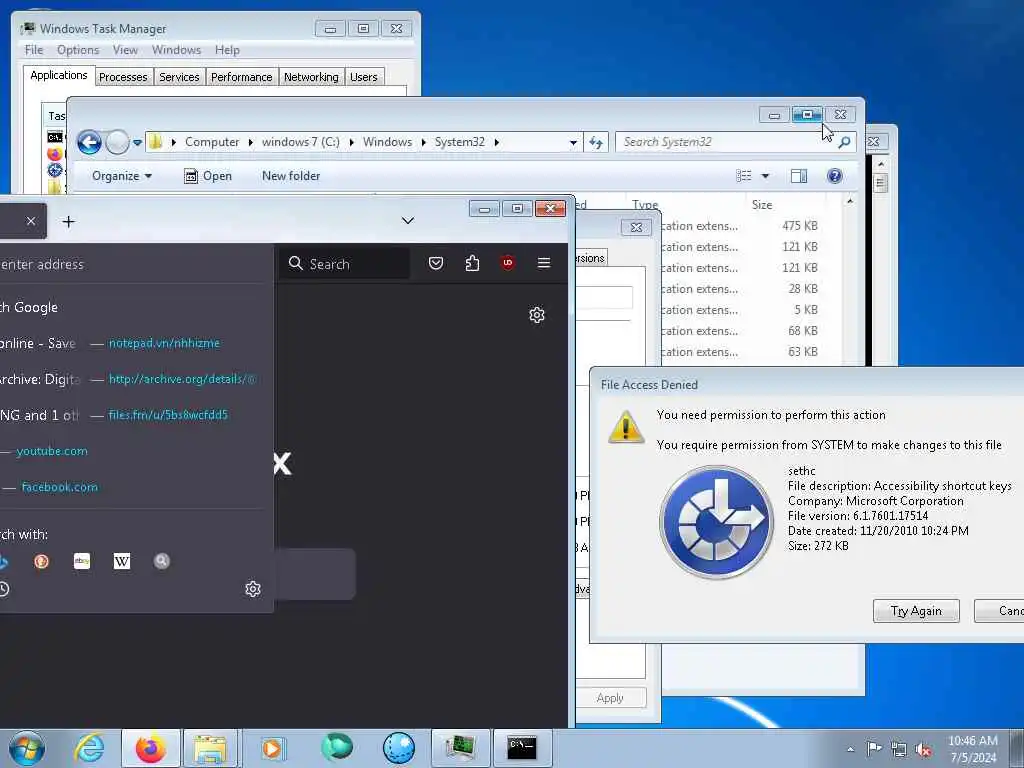Open Explorer recent pages dropdown arrow
The image size is (1024, 768).
coord(137,142)
